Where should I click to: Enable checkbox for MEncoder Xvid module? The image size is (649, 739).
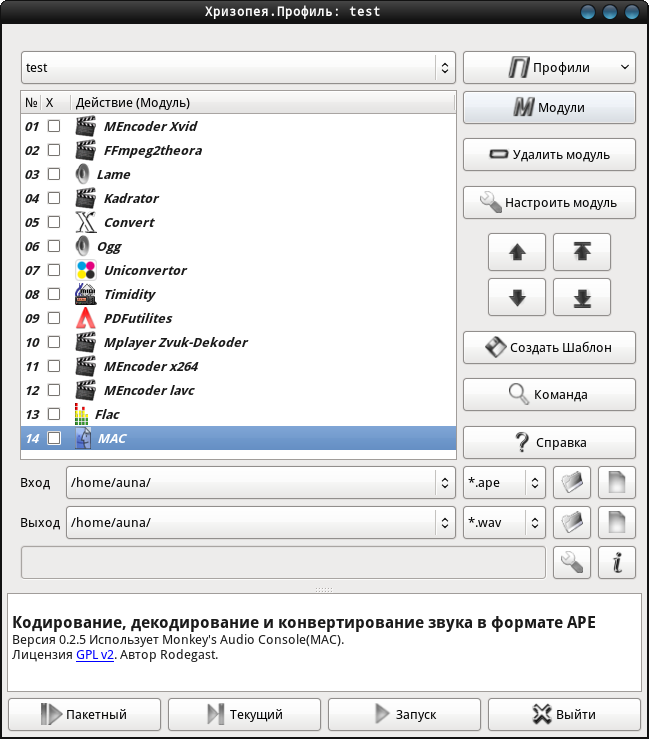click(54, 126)
